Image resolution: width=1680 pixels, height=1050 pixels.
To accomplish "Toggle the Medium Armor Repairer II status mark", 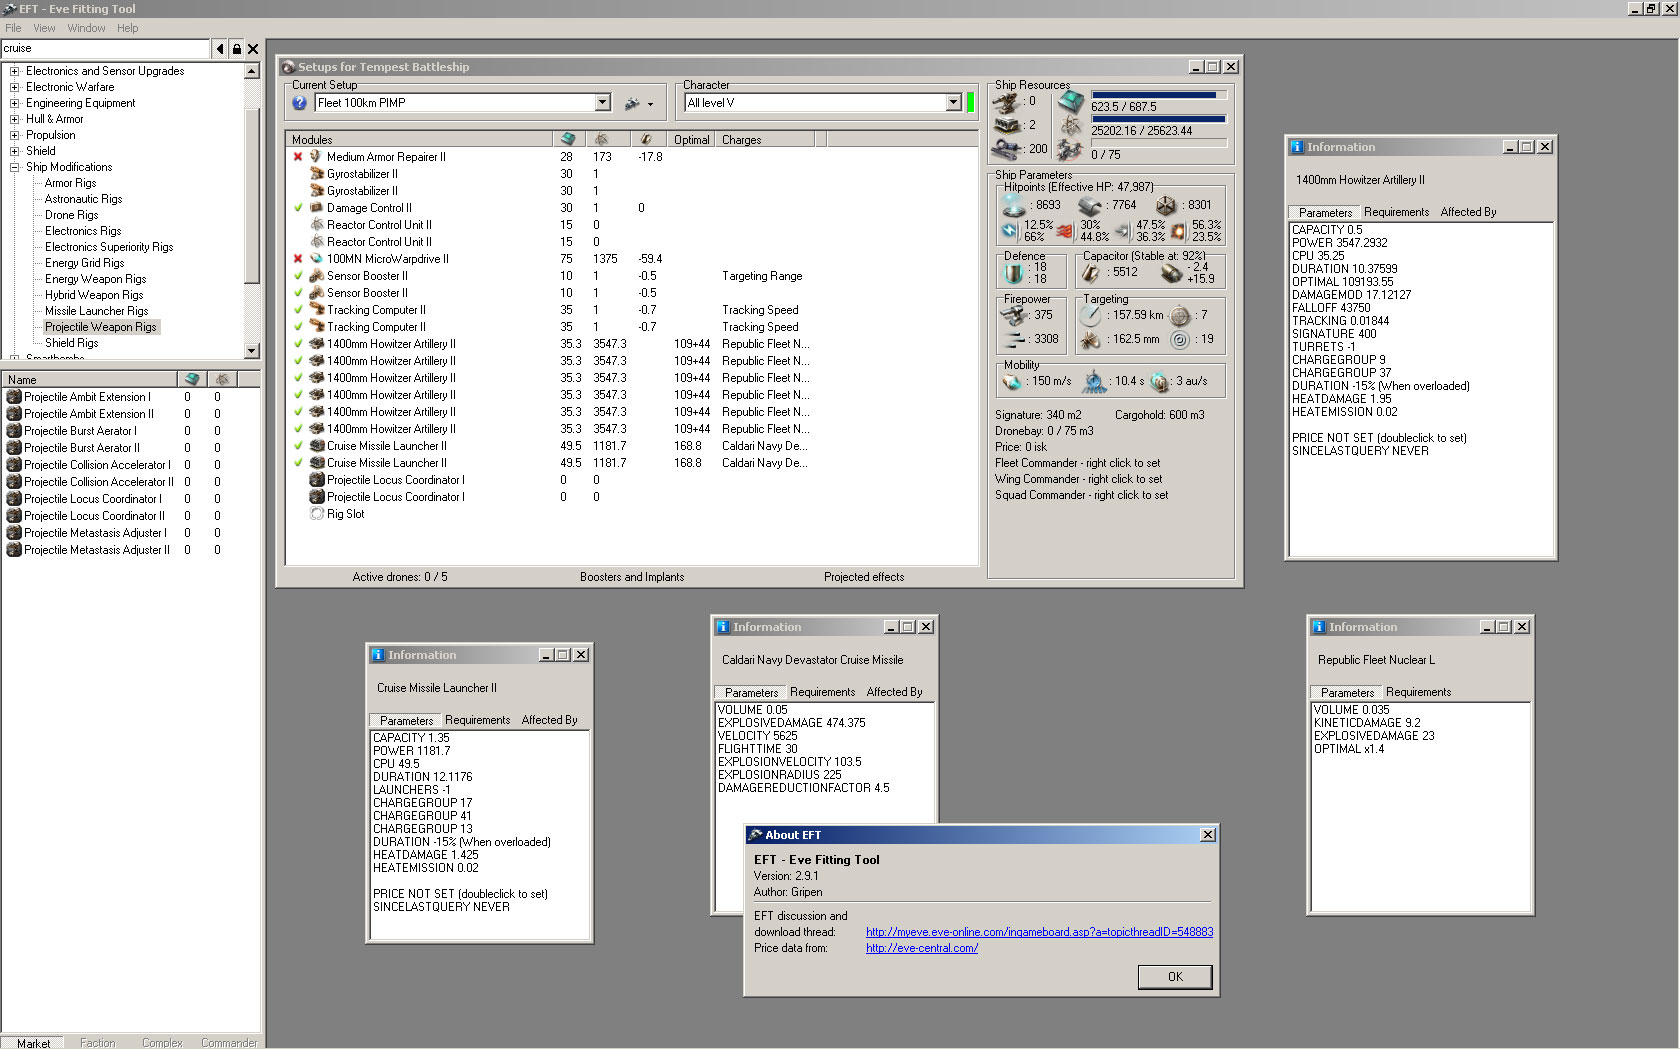I will coord(298,157).
